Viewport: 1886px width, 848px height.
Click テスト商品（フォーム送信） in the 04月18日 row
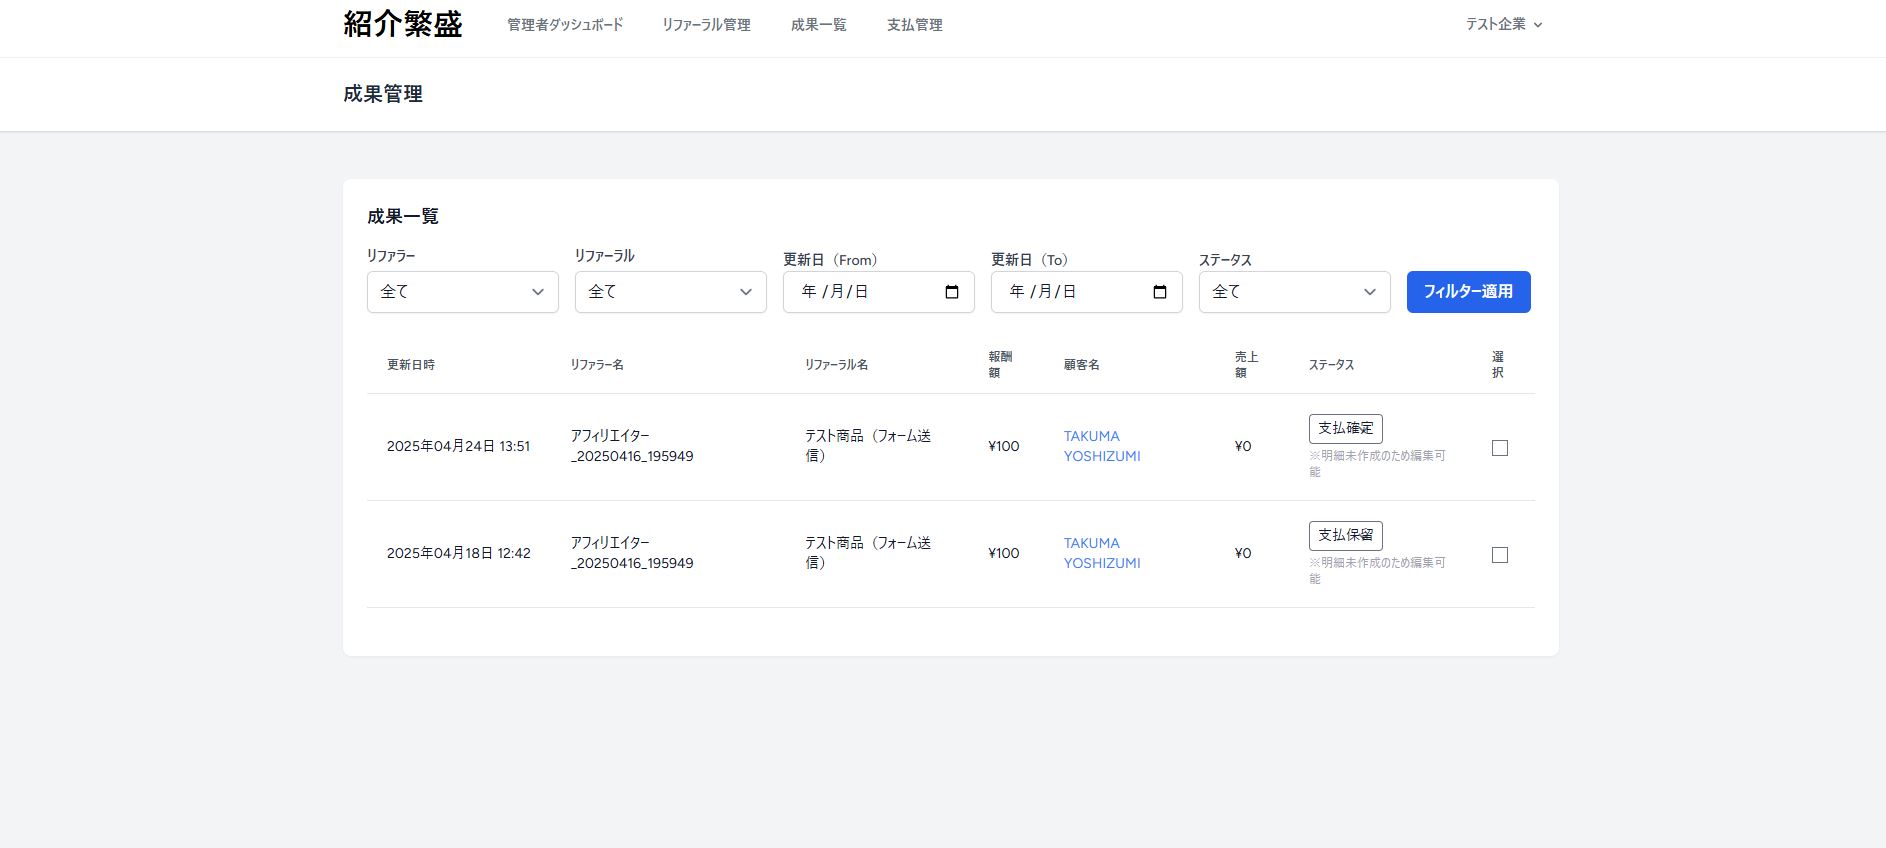tap(868, 553)
